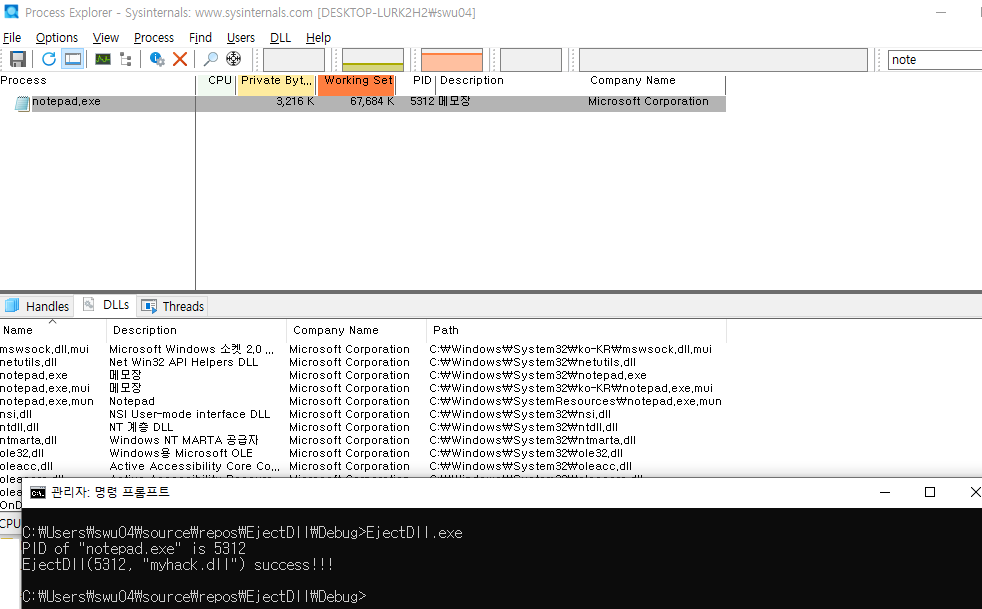Screen dimensions: 982x609
Task: Open the Process menu
Action: coord(153,38)
